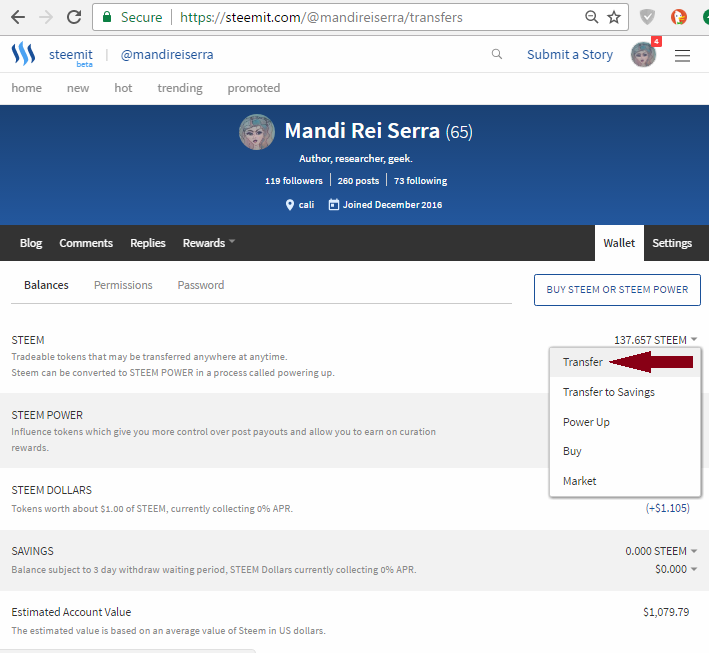Screen dimensions: 709x653
Task: Click the Author, researcher, geek. bio
Action: coord(355,159)
